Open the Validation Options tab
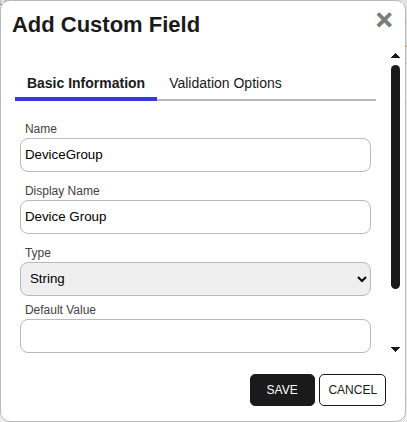The image size is (407, 422). 225,83
